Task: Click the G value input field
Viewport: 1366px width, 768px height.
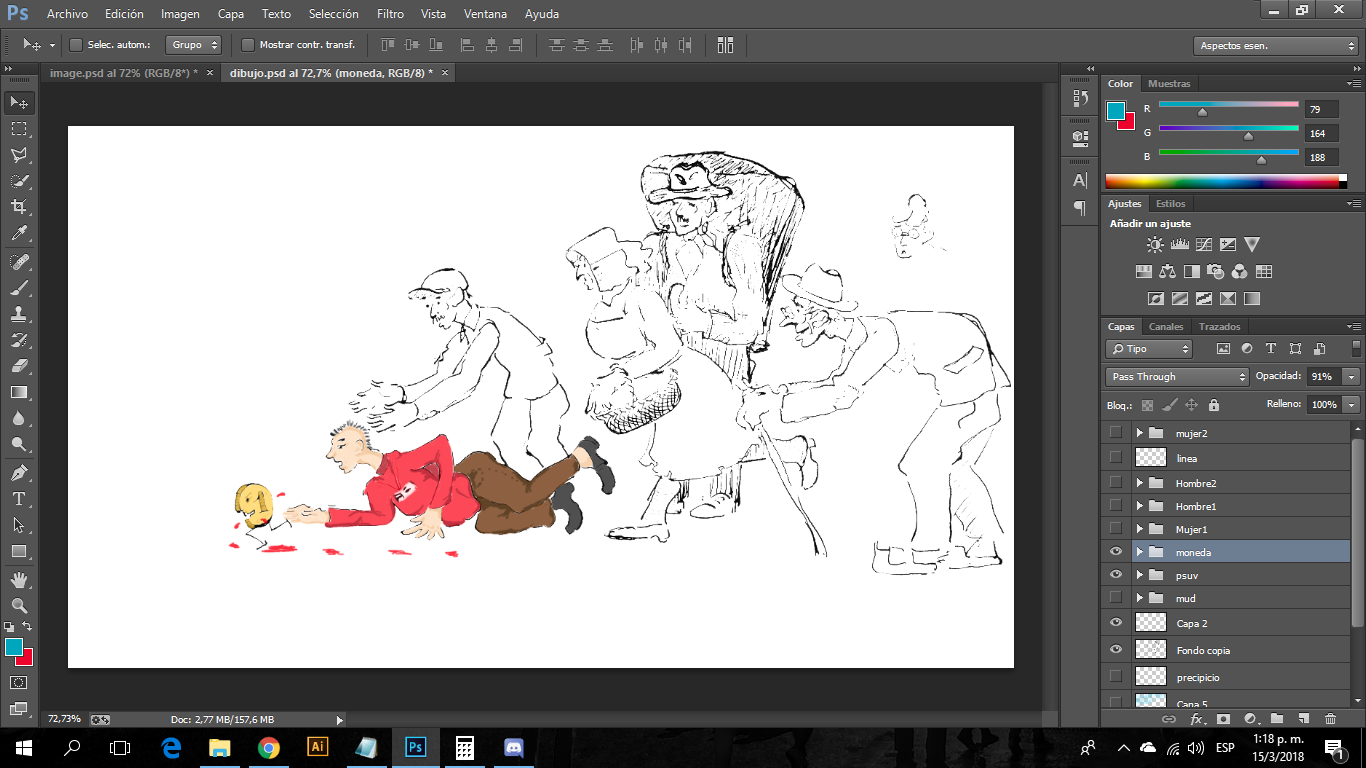Action: click(x=1321, y=134)
